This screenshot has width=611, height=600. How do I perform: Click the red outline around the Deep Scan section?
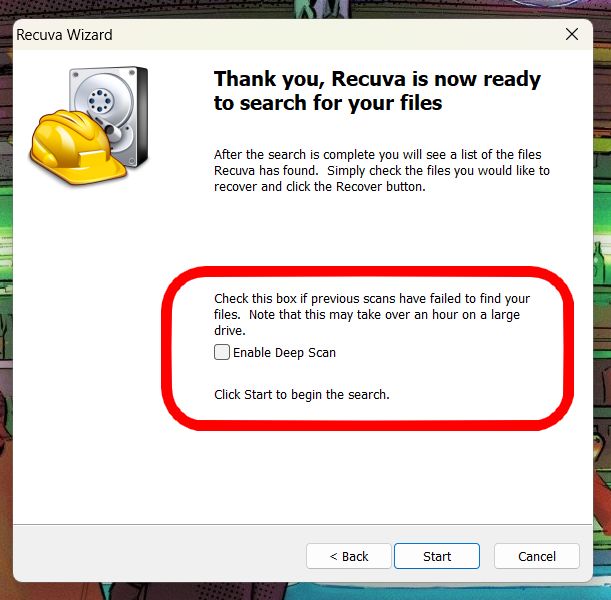click(x=367, y=272)
